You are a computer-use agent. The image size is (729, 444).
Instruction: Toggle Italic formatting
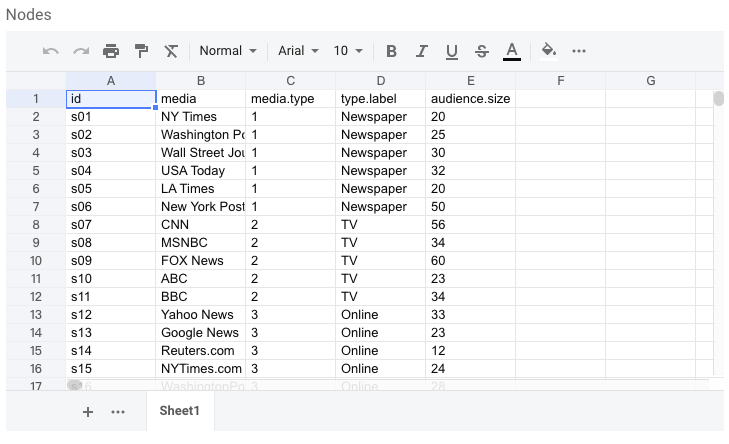(x=421, y=51)
